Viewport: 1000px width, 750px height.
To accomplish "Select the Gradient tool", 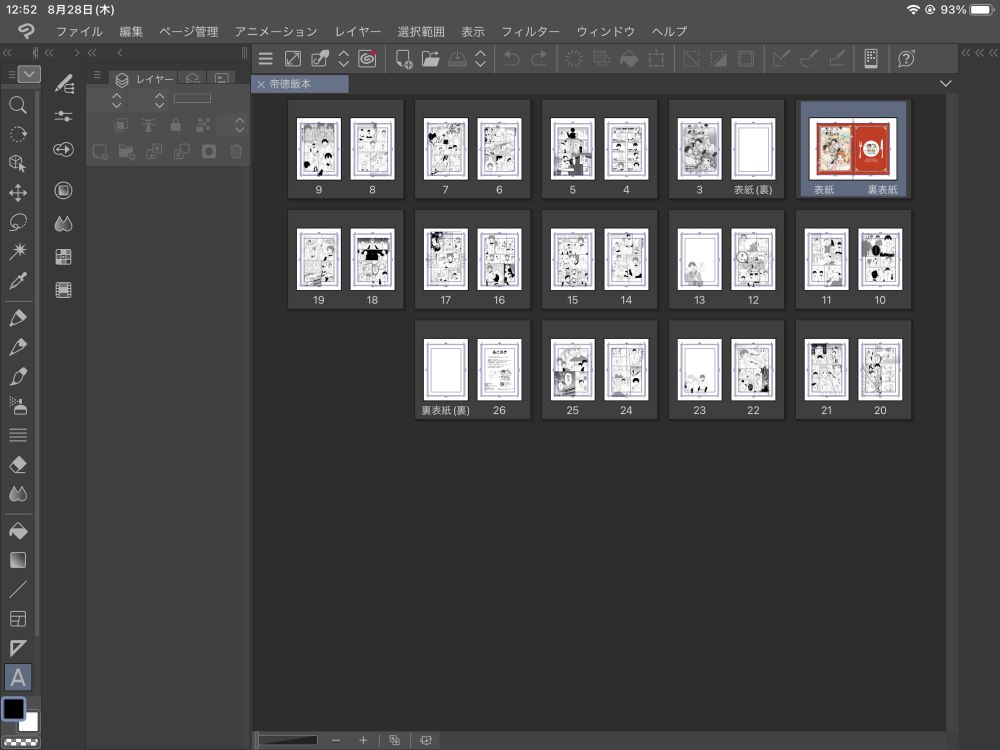I will pos(18,560).
